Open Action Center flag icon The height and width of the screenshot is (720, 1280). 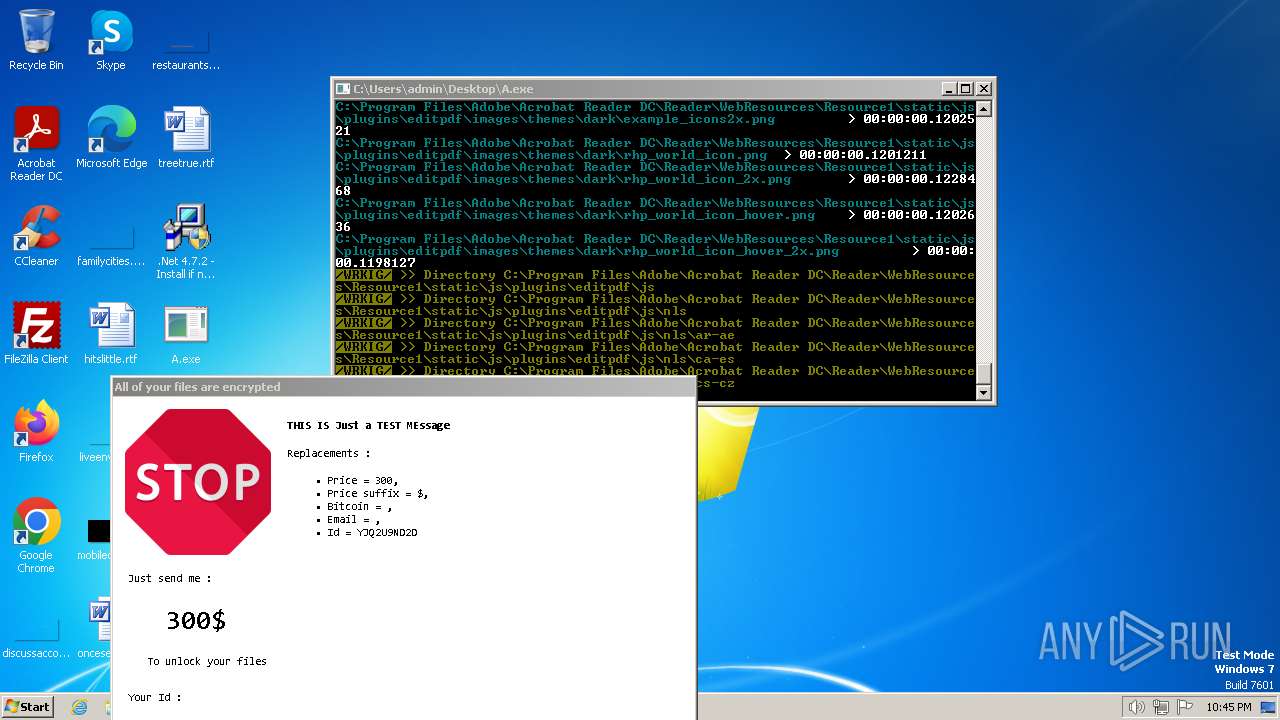click(1185, 707)
